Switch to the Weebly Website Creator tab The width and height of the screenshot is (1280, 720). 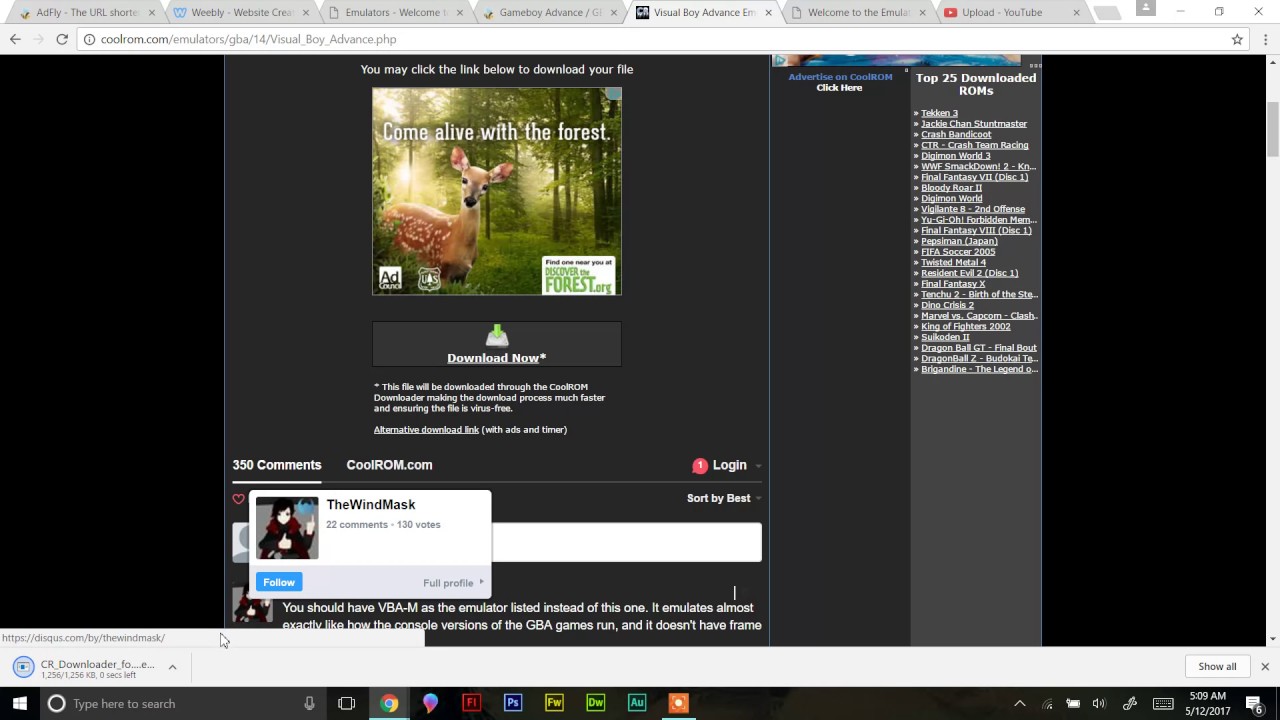242,13
